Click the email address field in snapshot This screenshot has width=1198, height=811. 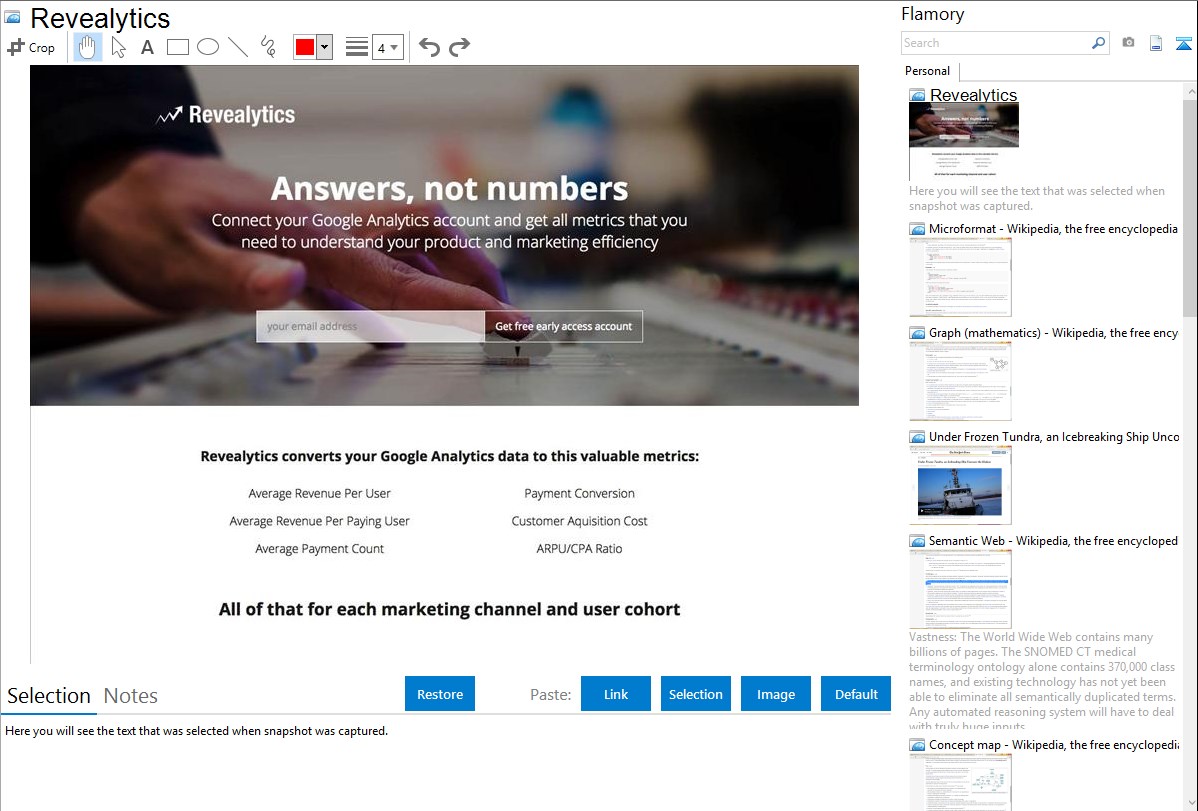click(370, 326)
